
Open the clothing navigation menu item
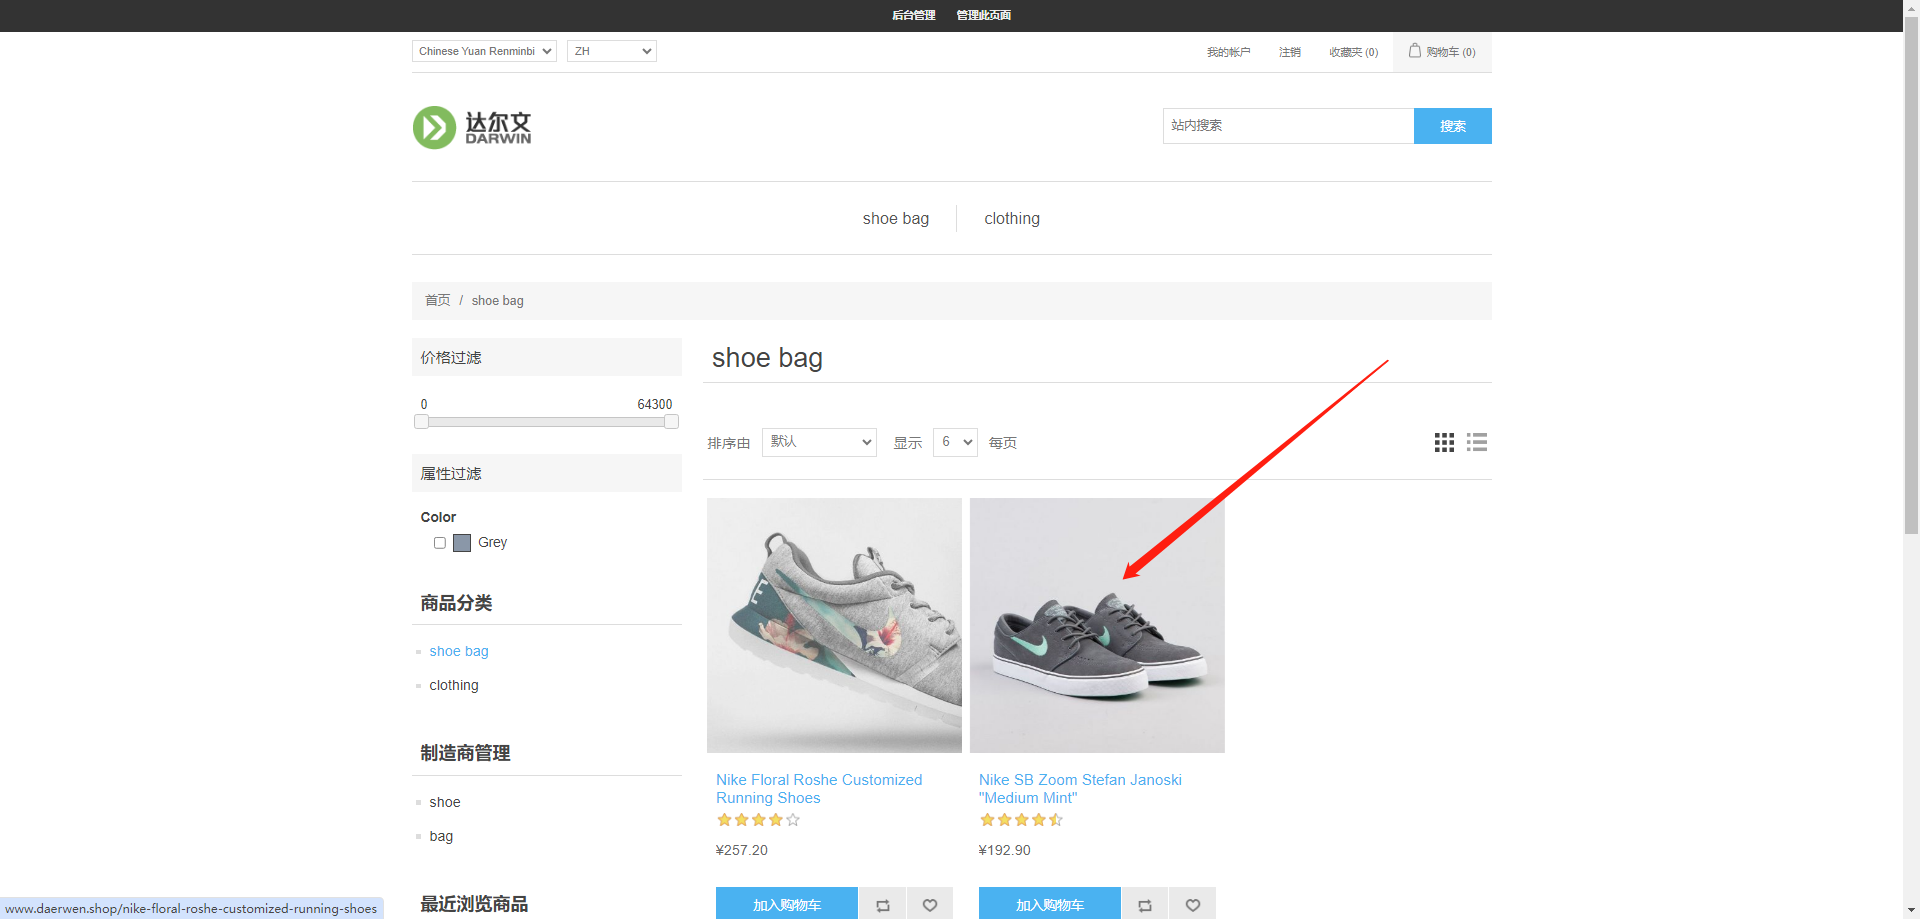click(1011, 219)
